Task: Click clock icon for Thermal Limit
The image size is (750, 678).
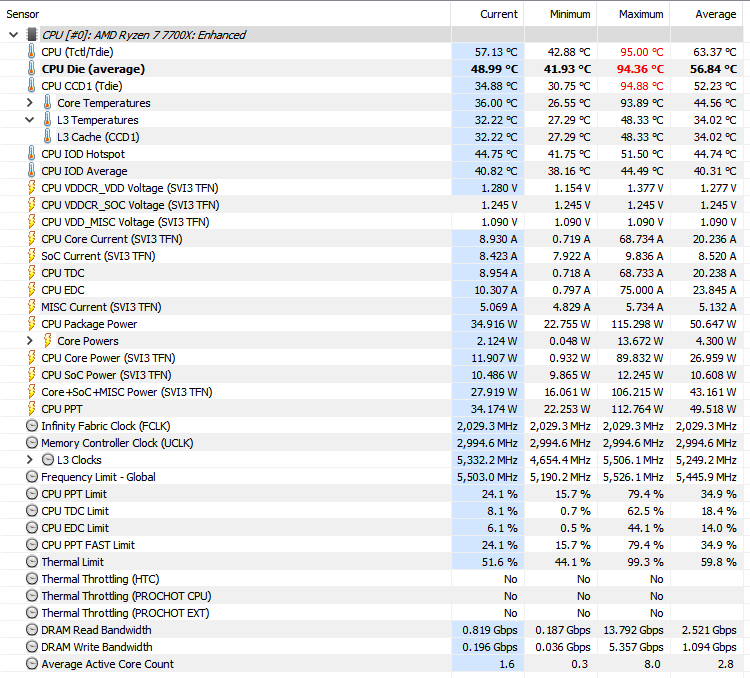Action: 32,562
